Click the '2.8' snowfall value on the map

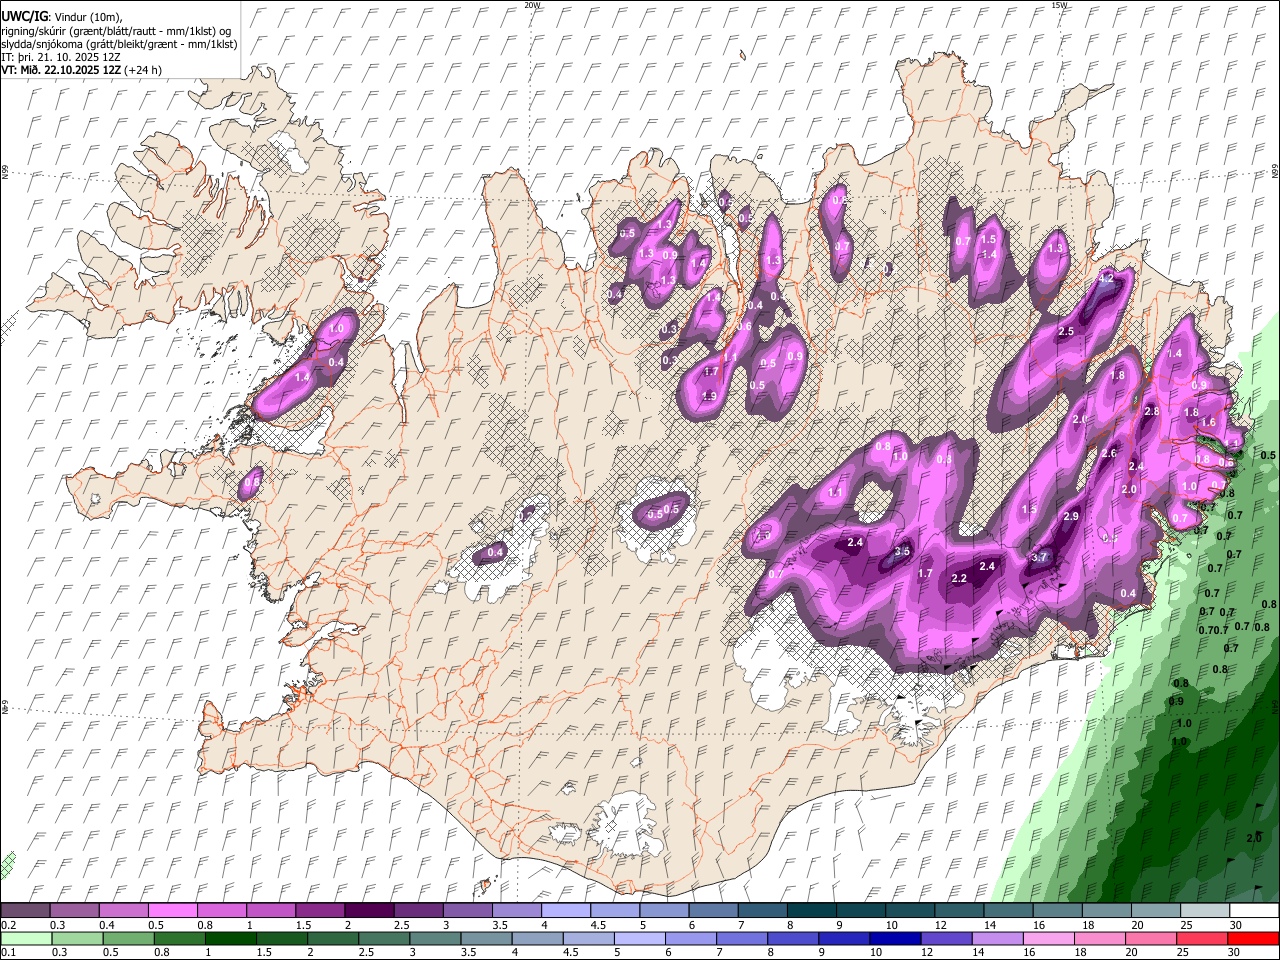tap(1151, 411)
